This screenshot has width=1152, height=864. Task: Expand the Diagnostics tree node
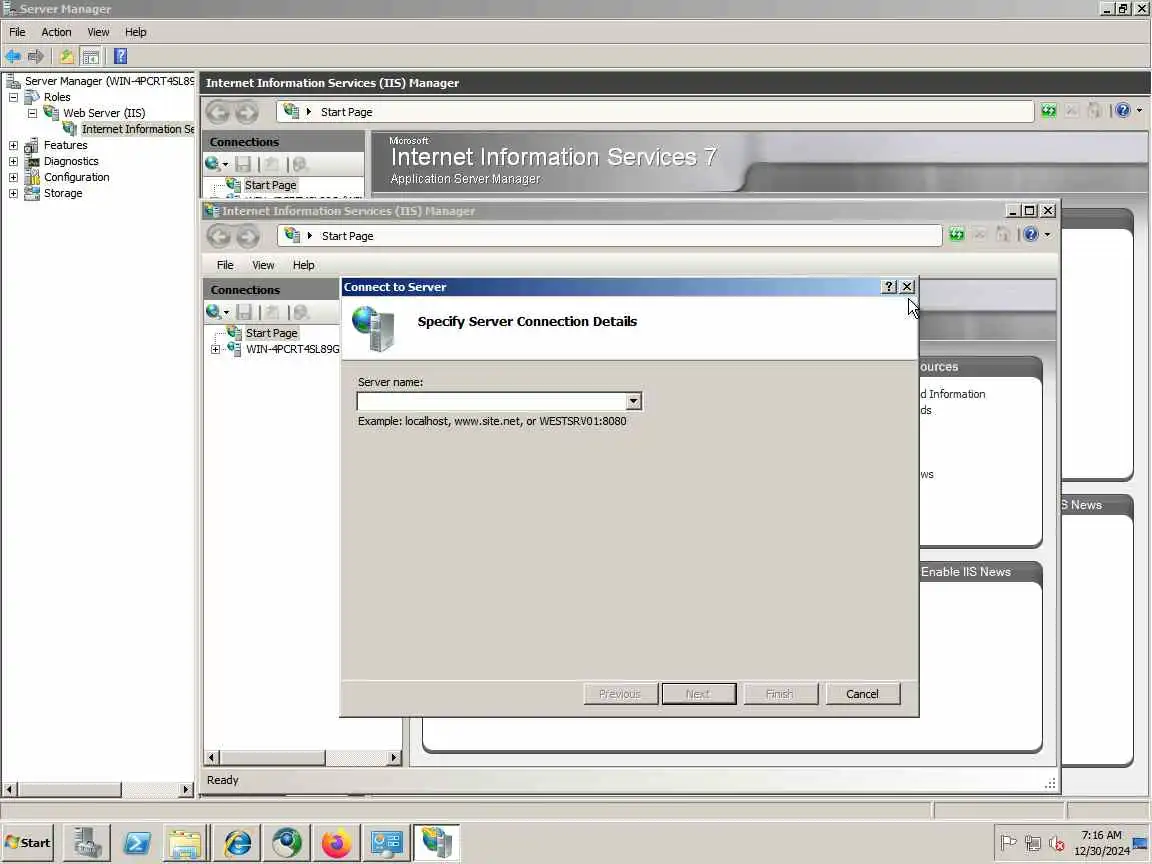[x=13, y=162]
